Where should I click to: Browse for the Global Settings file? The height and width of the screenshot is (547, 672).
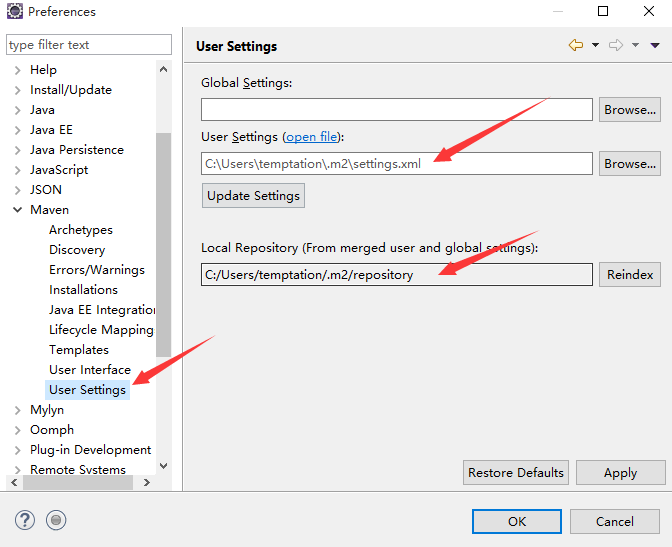pos(630,110)
